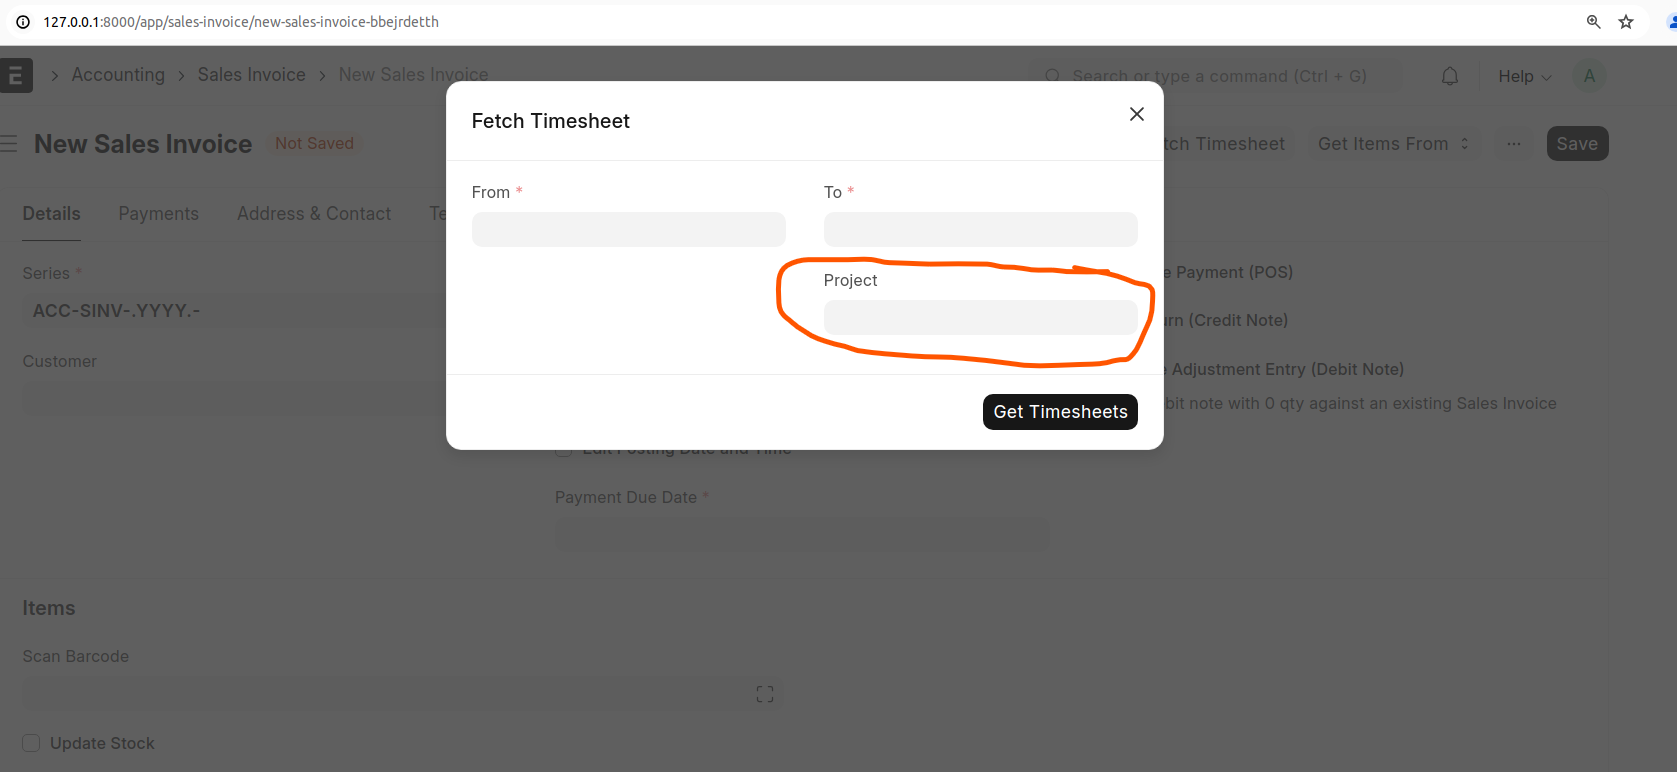Viewport: 1677px width, 772px height.
Task: Click the From date field
Action: tap(628, 229)
